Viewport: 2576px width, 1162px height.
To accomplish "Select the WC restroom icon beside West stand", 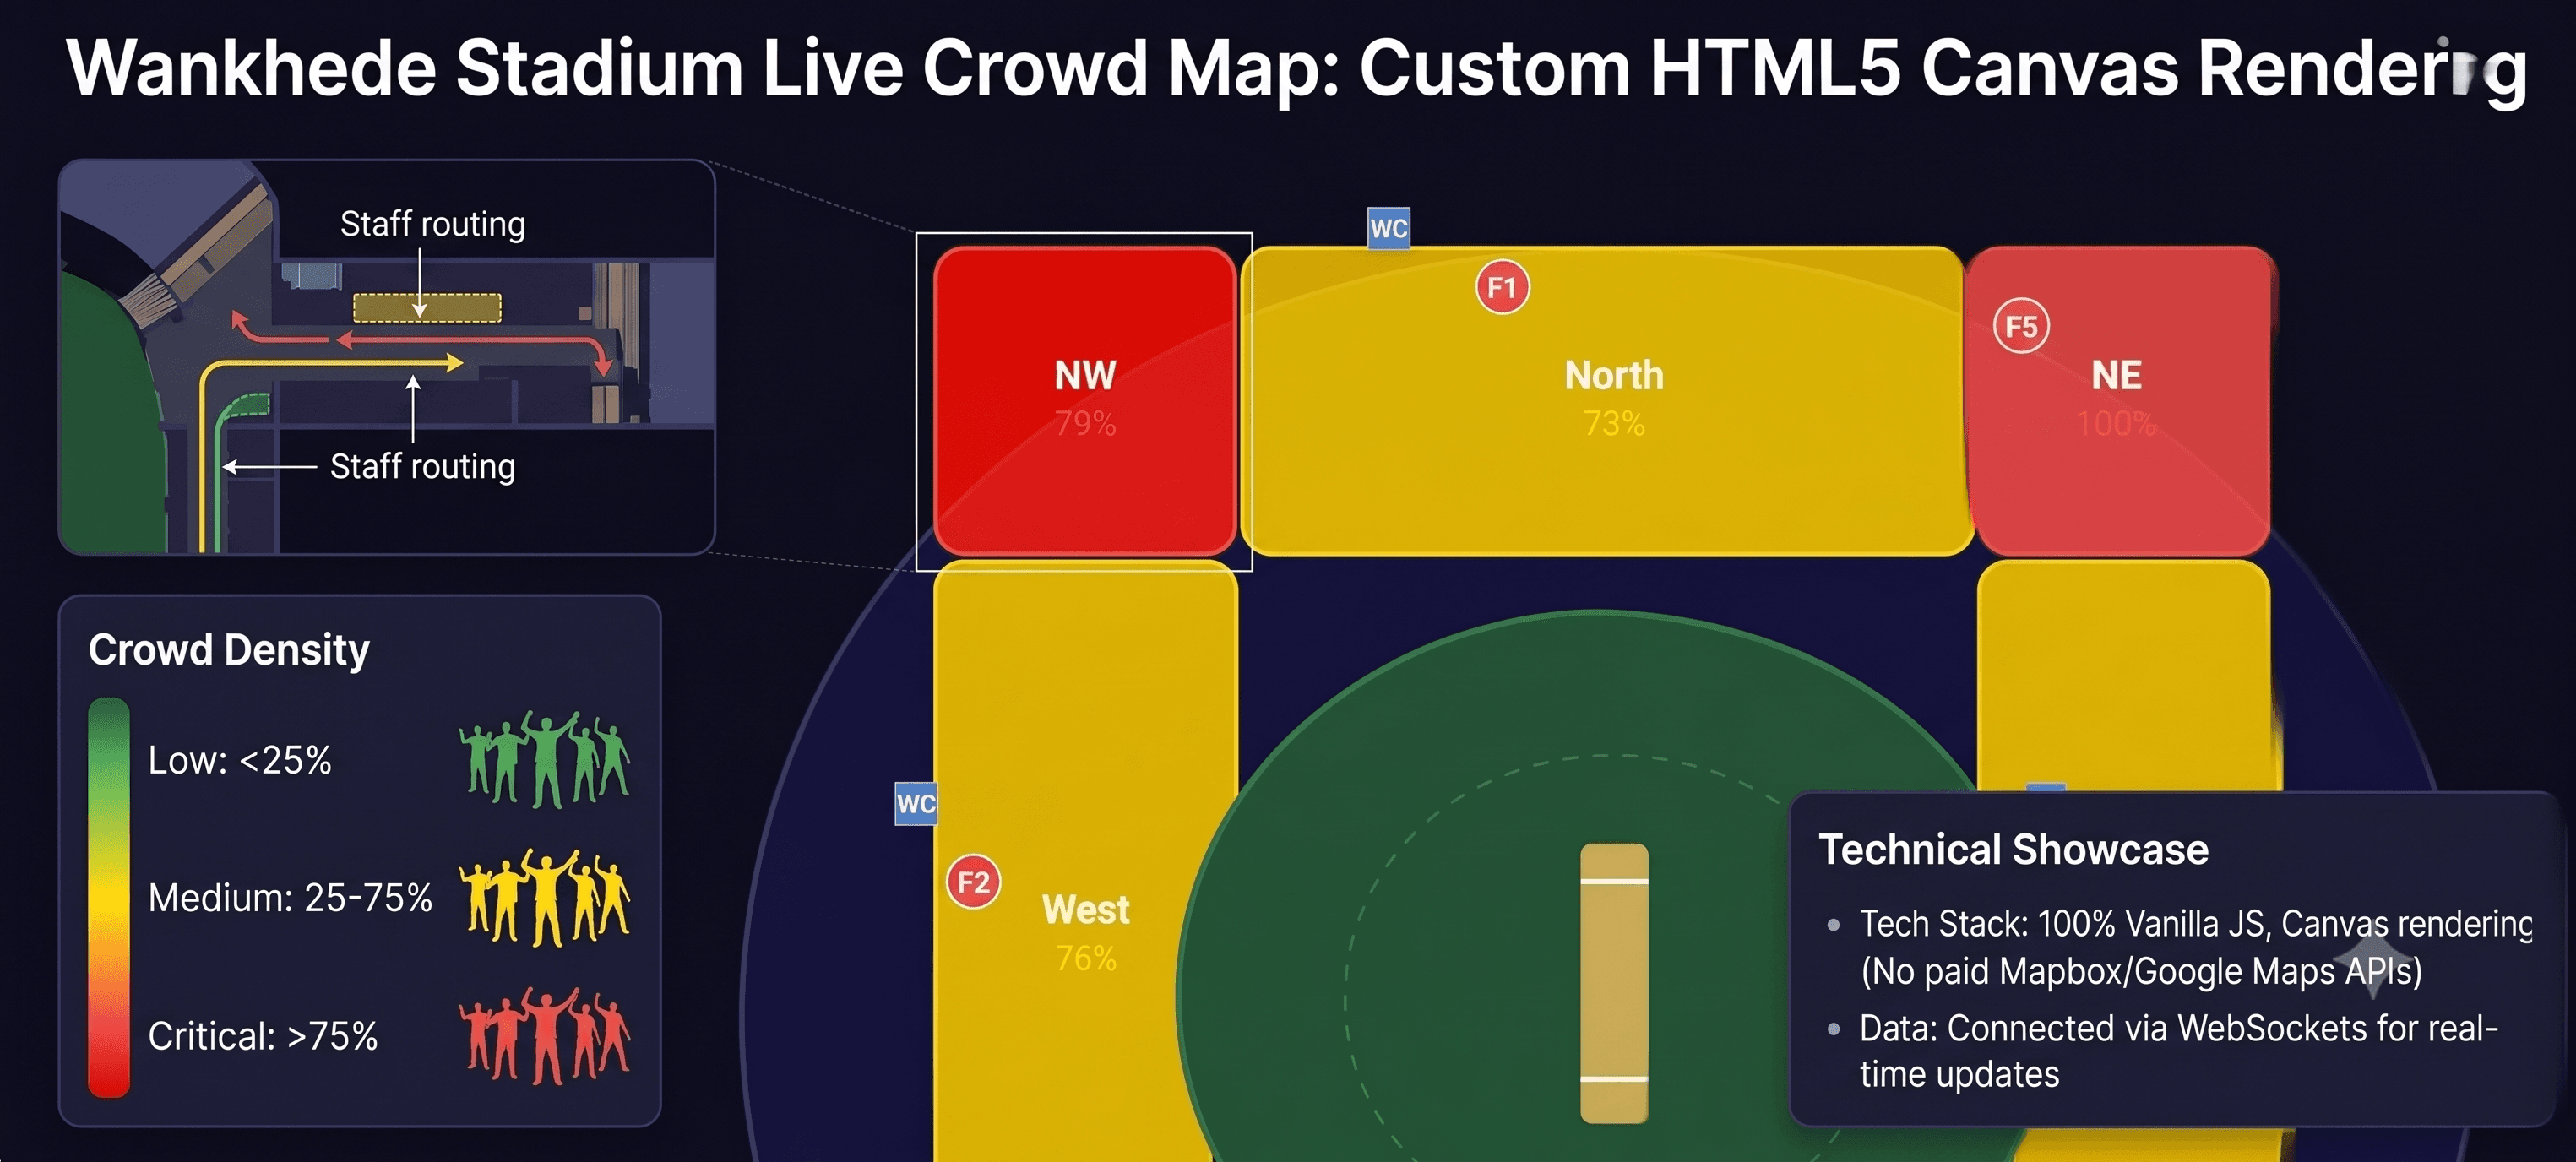I will click(x=916, y=803).
